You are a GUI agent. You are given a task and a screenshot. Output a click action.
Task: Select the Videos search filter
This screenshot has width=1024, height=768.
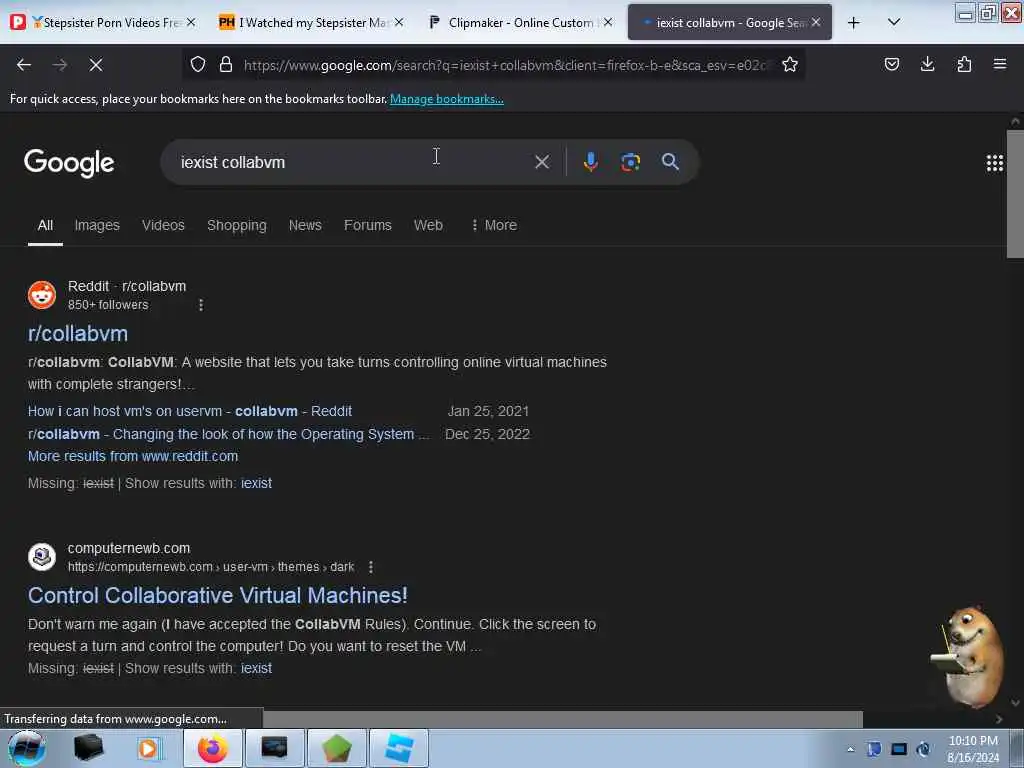pos(163,225)
